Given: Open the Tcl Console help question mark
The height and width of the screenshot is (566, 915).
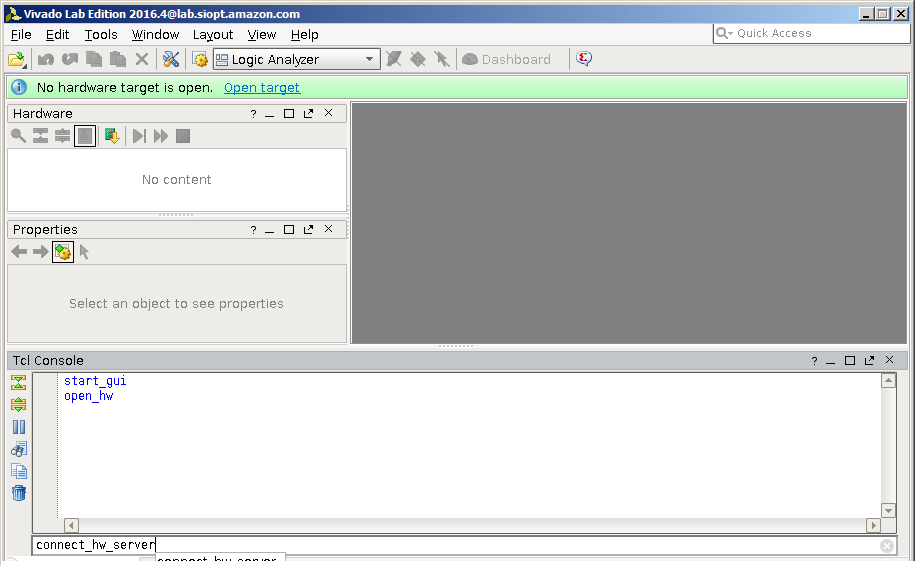Looking at the screenshot, I should point(814,361).
